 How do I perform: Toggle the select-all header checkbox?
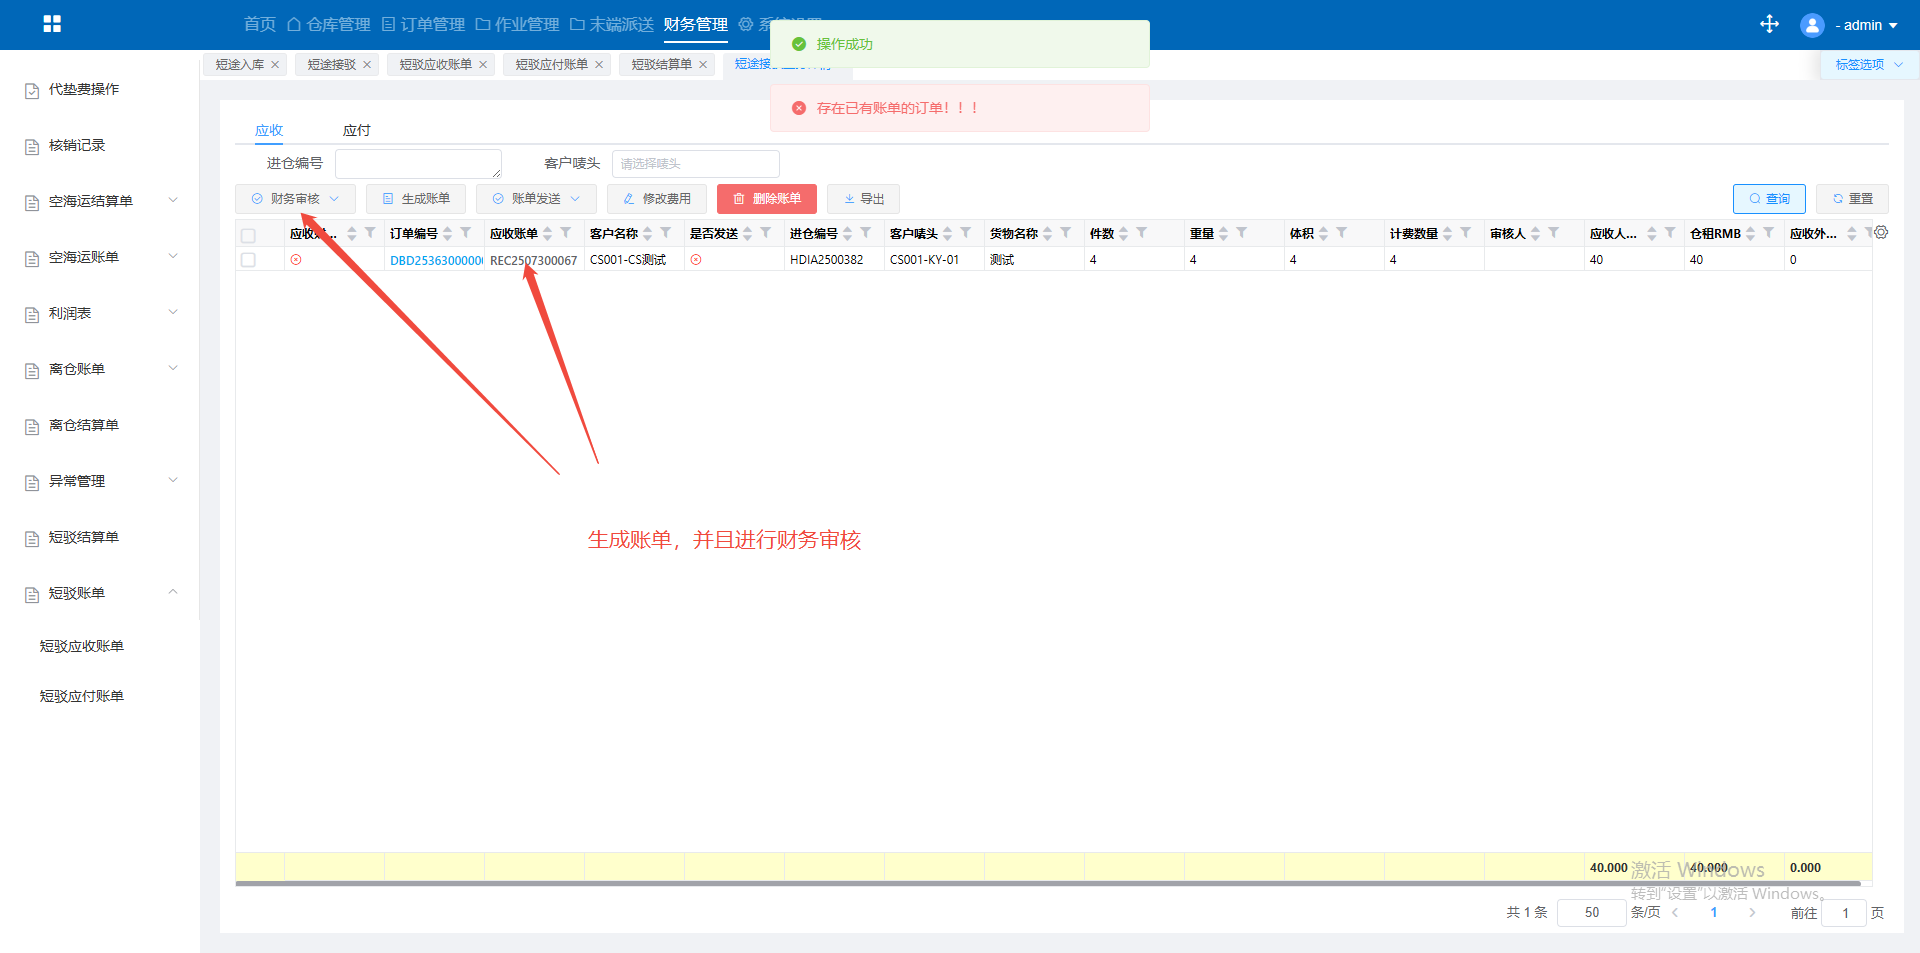click(x=248, y=236)
